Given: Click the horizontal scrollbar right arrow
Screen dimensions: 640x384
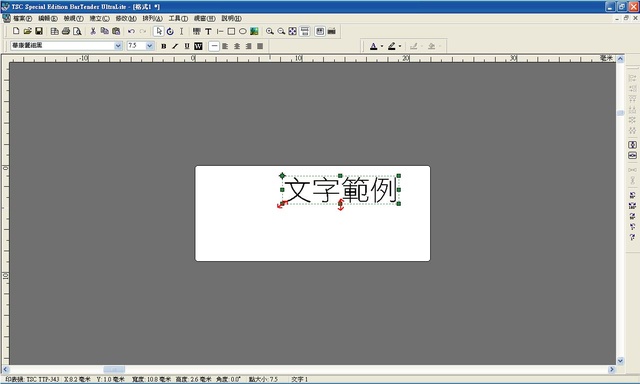Looking at the screenshot, I should point(611,369).
